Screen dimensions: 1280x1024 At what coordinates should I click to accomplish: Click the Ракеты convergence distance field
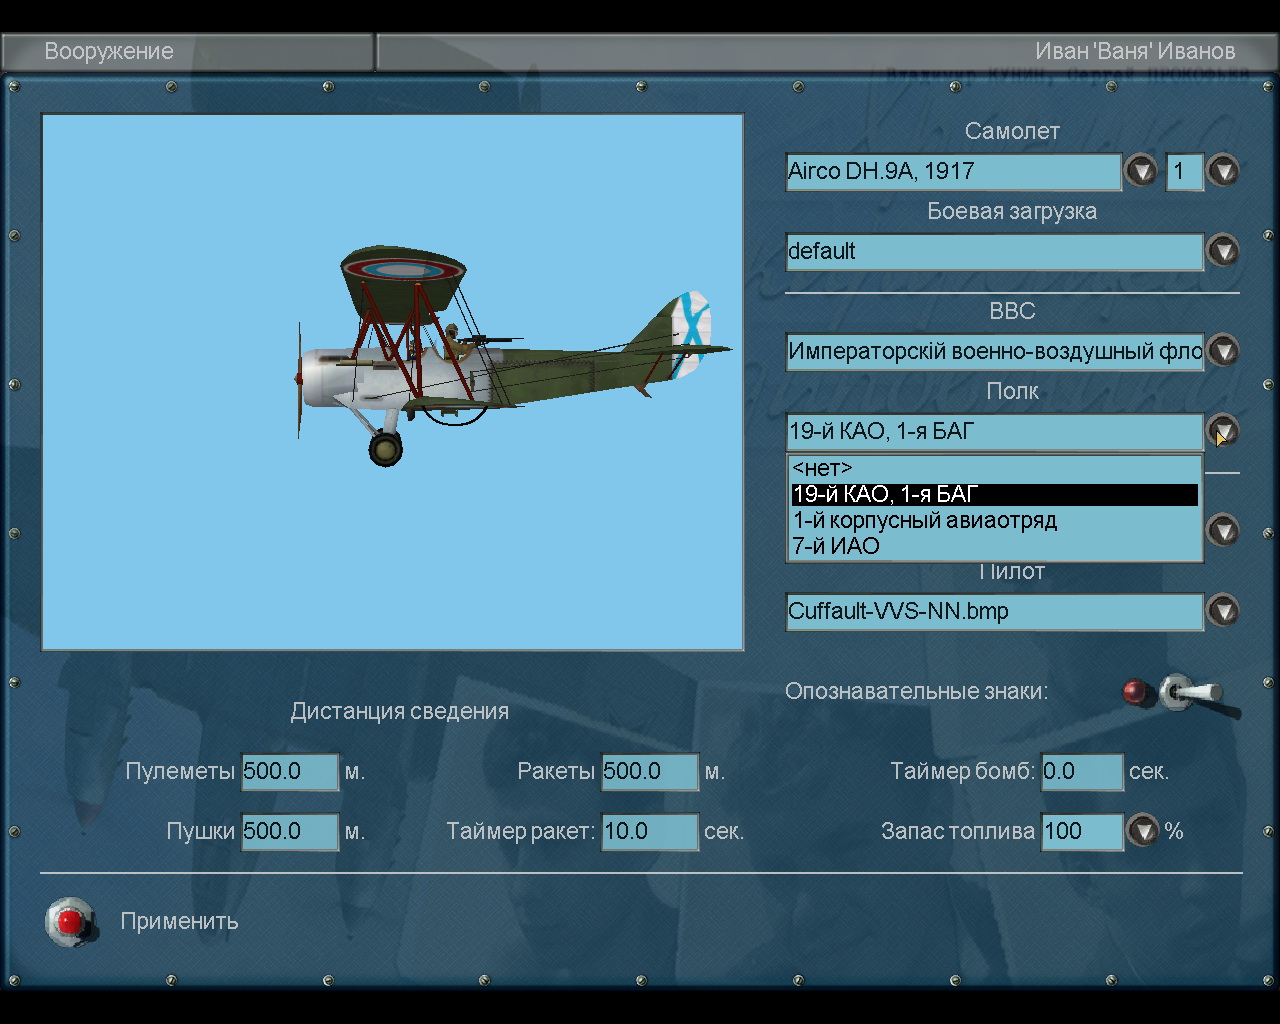(649, 771)
